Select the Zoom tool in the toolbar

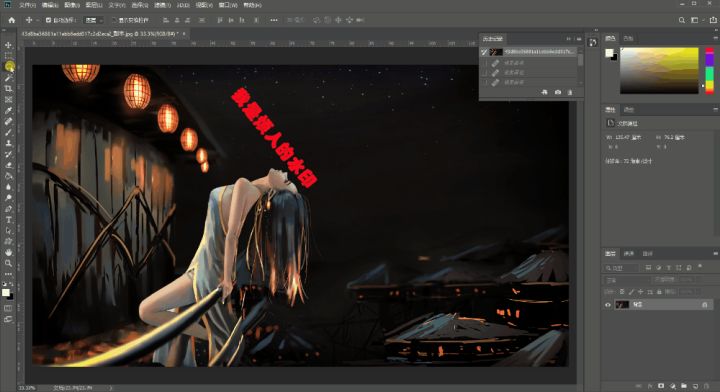[8, 263]
